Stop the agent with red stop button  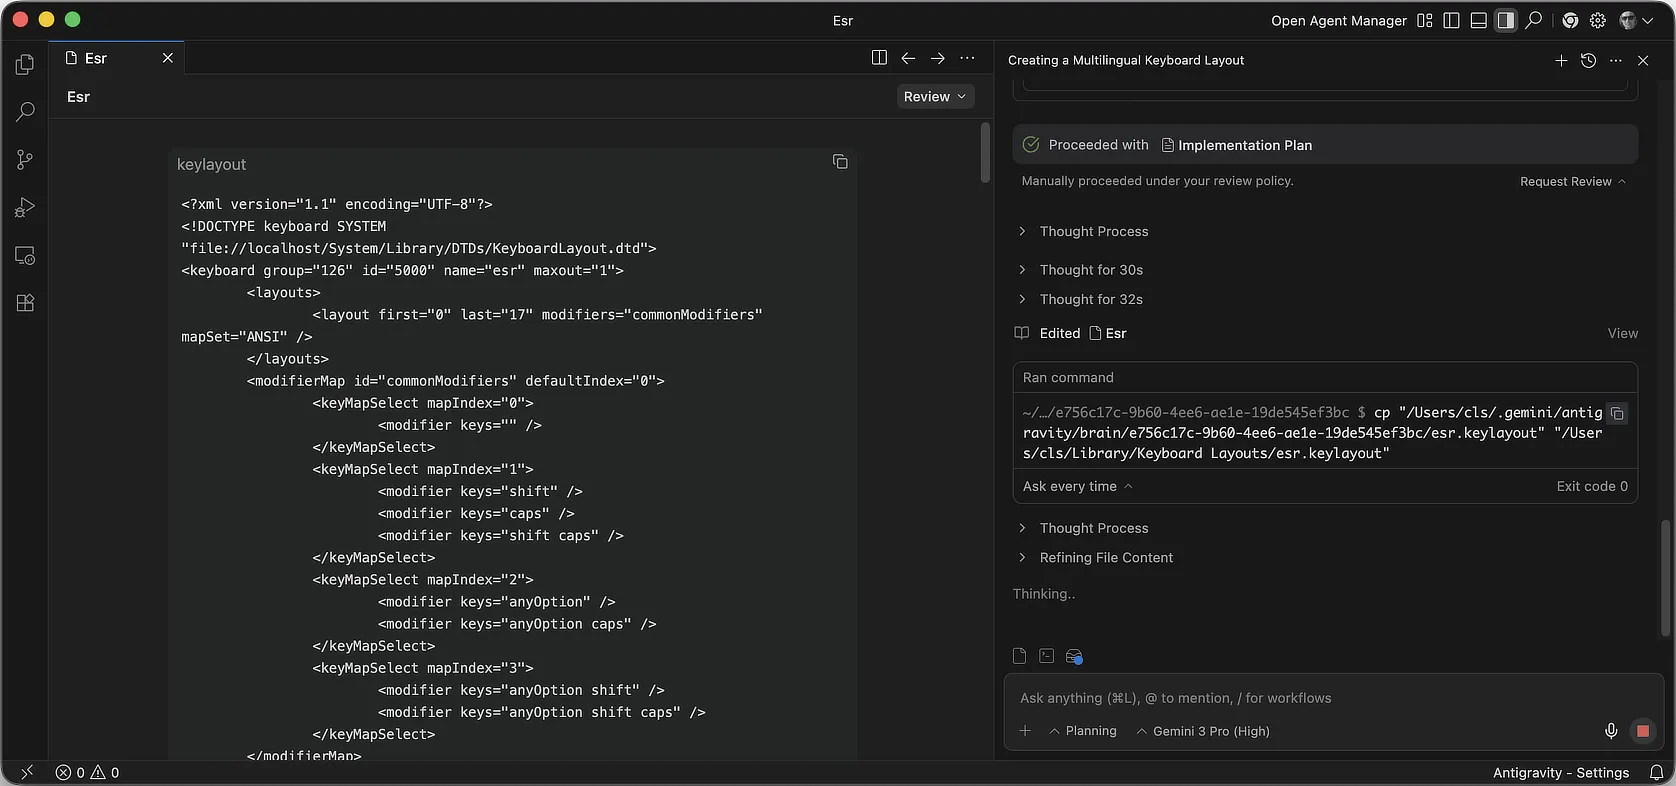(x=1642, y=731)
